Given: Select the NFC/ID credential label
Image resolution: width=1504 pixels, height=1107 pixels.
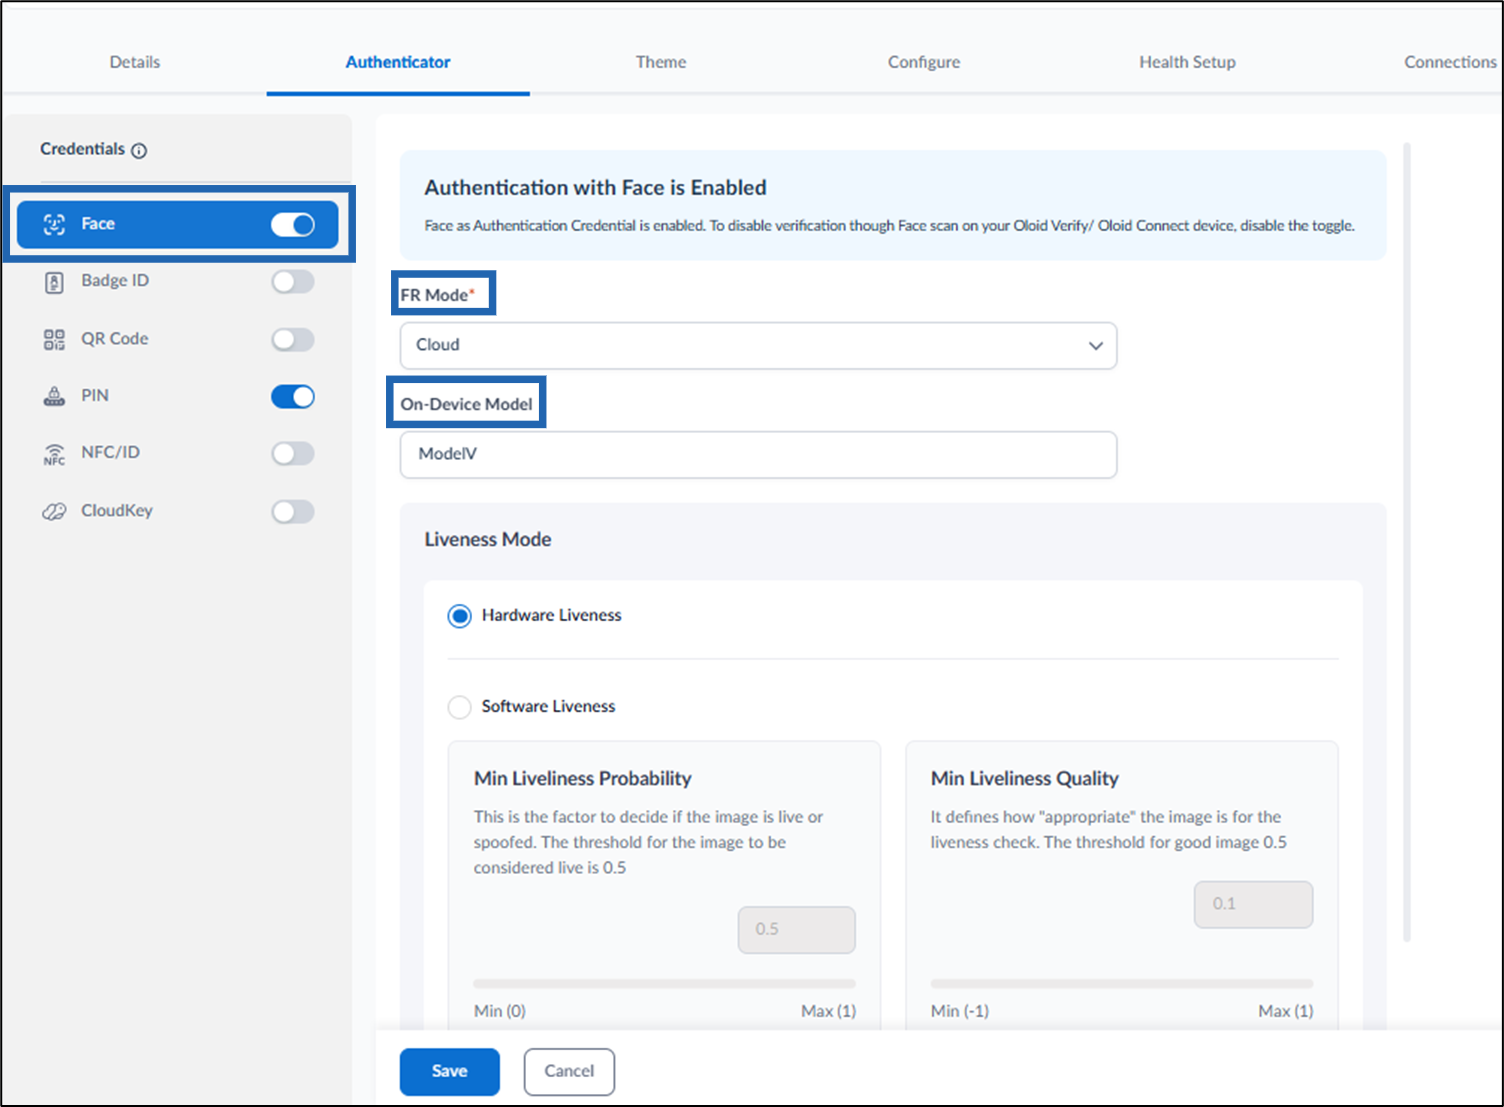Looking at the screenshot, I should coord(111,453).
